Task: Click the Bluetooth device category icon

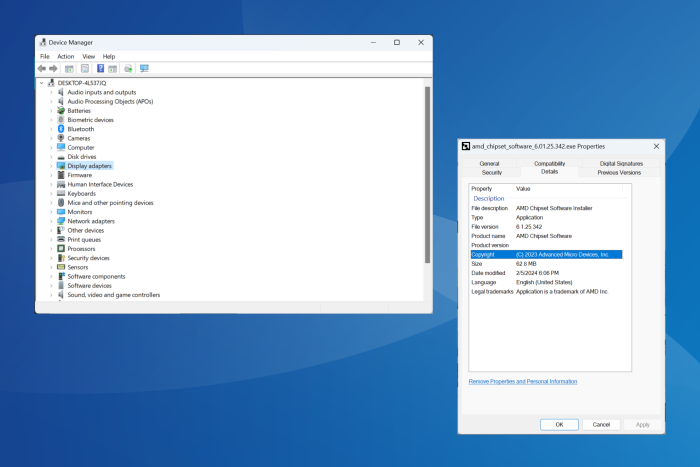Action: click(61, 129)
